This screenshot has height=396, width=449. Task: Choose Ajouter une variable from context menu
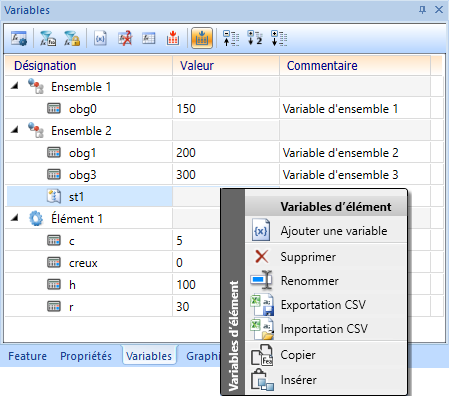pos(326,231)
